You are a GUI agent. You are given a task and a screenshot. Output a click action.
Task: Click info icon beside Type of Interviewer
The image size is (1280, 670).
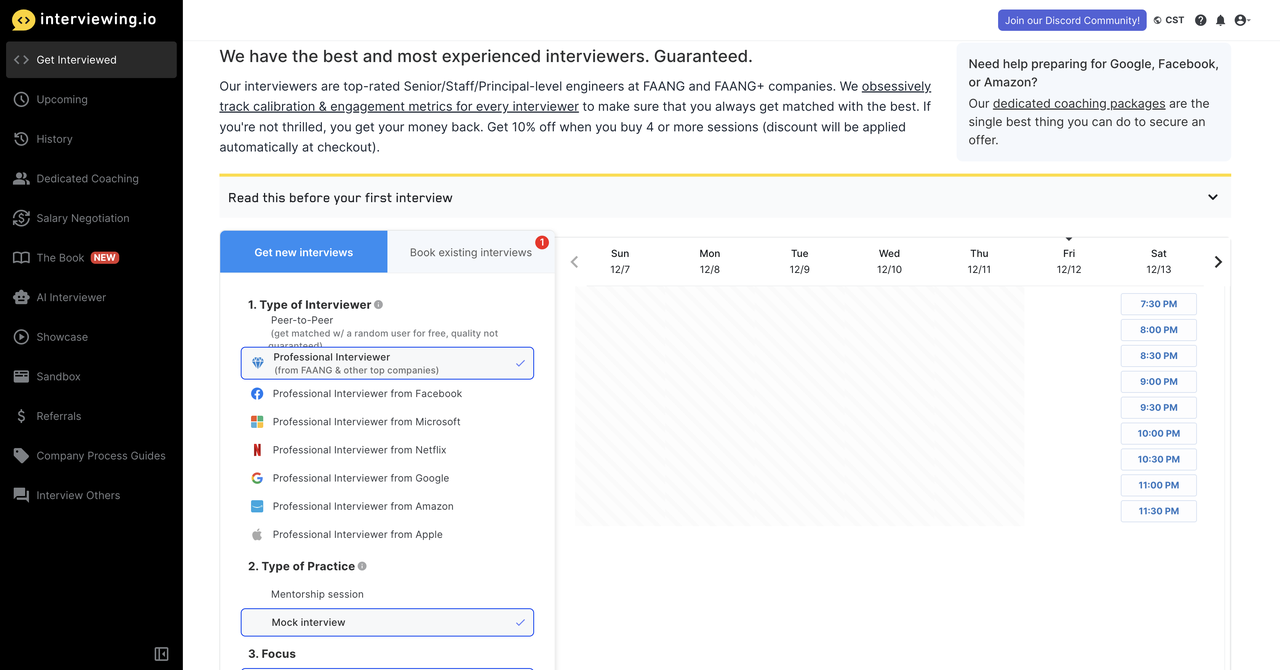(x=379, y=305)
